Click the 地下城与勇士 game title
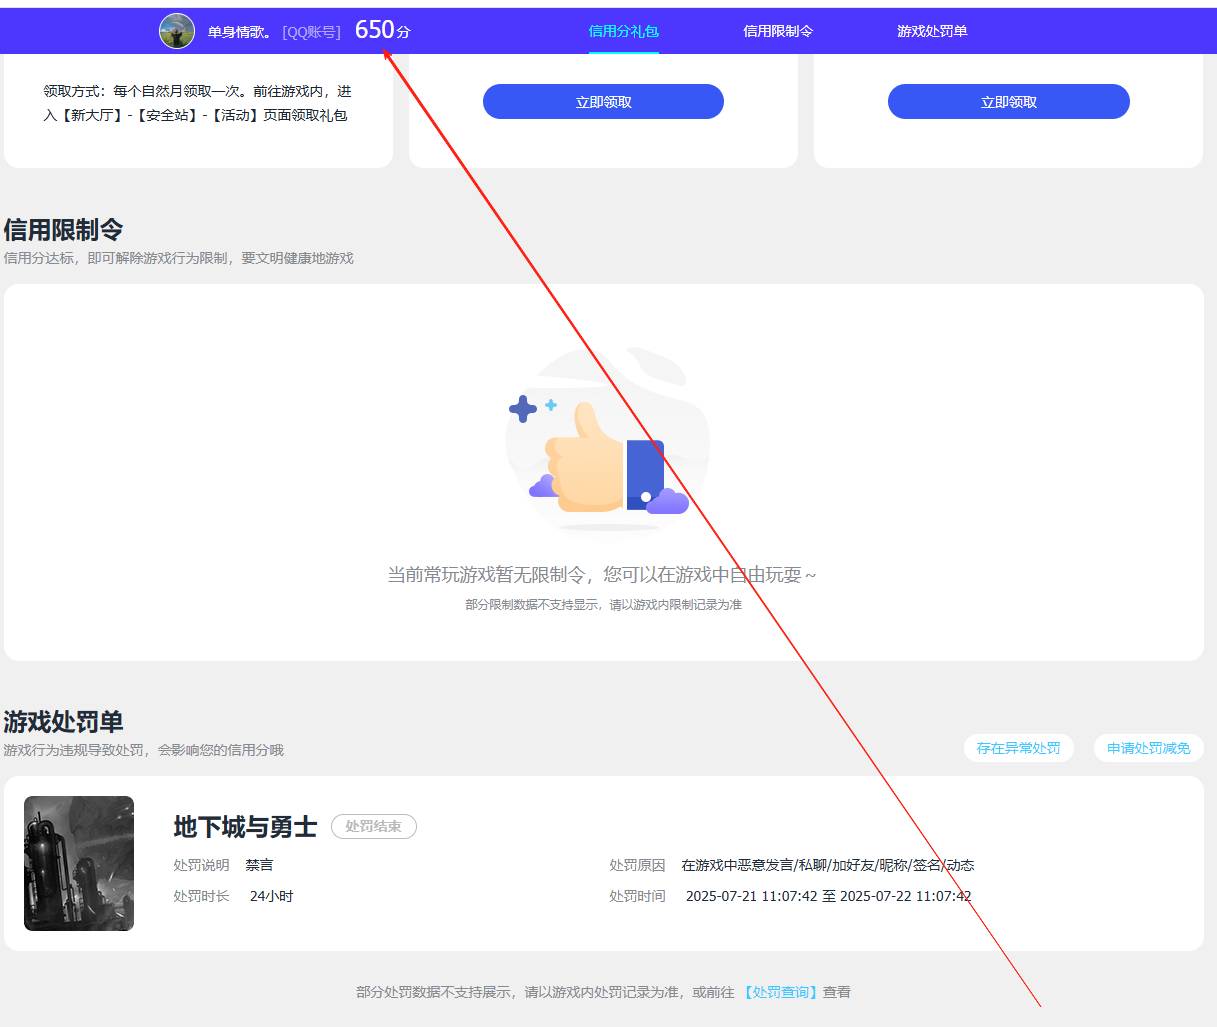 243,828
